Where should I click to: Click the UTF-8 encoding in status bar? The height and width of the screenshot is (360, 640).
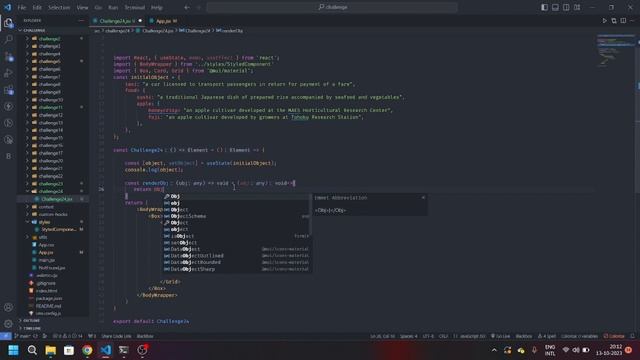[428, 336]
